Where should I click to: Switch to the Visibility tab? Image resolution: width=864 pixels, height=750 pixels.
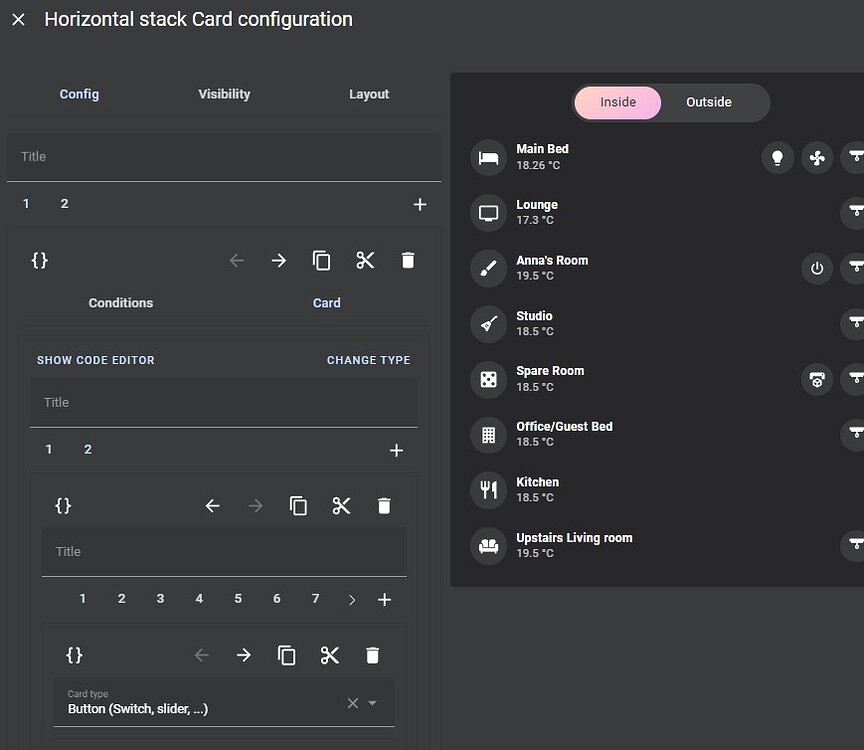tap(224, 94)
